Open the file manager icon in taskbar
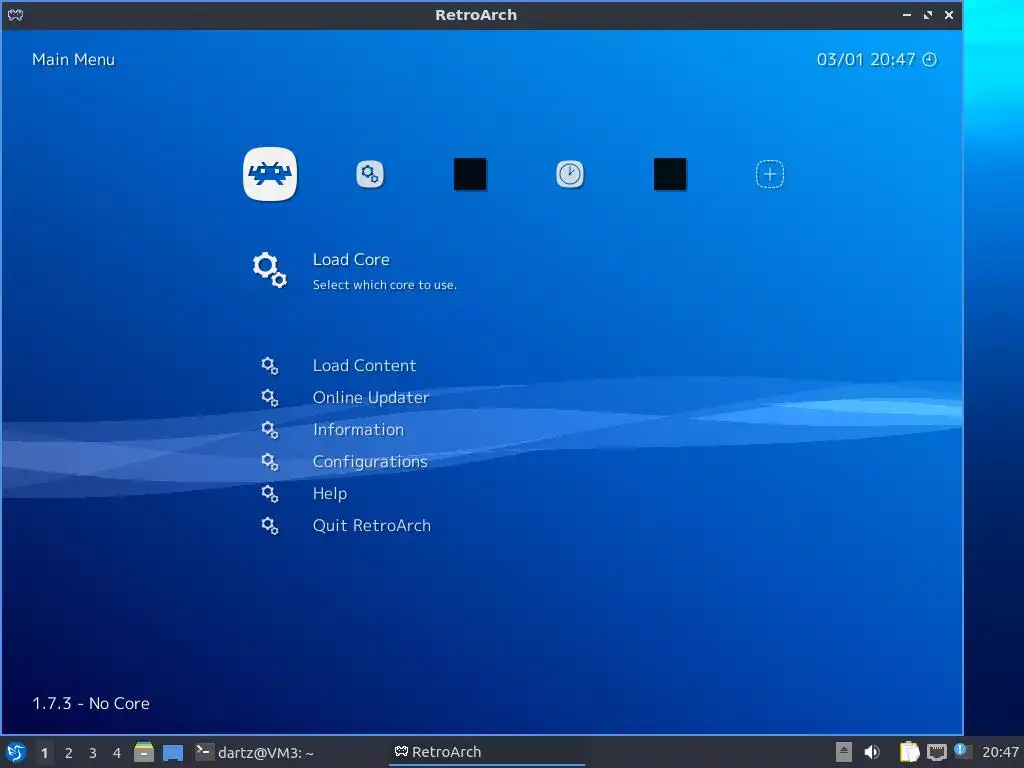1024x768 pixels. tap(144, 752)
